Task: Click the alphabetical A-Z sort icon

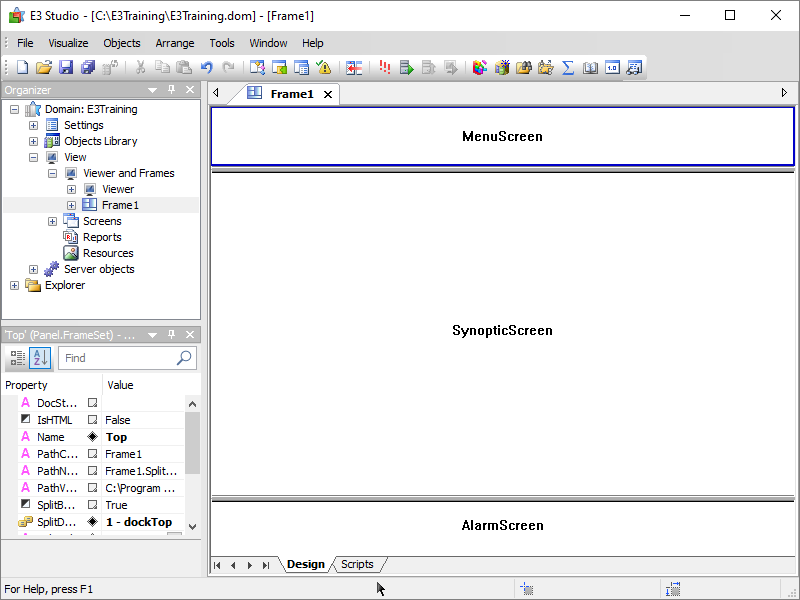Action: (40, 358)
